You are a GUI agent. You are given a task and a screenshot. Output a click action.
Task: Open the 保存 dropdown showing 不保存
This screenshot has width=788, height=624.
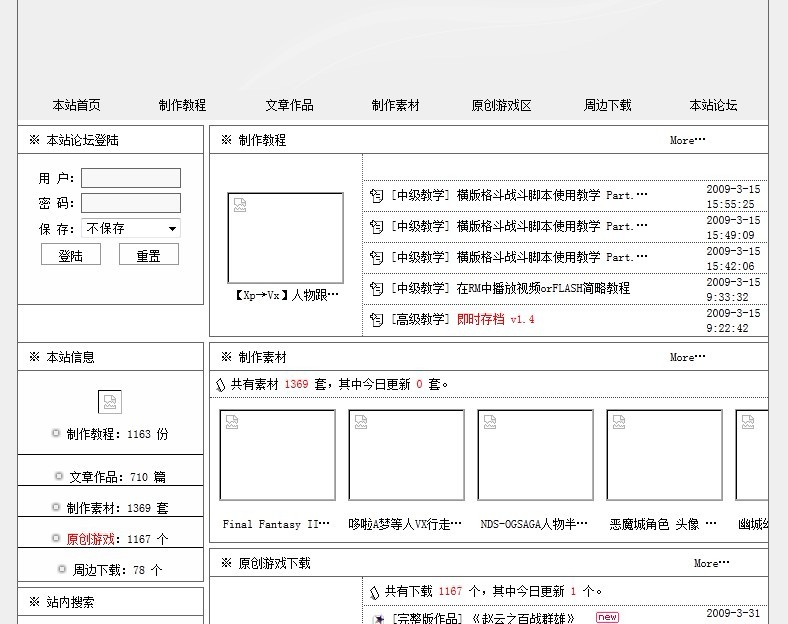(131, 229)
